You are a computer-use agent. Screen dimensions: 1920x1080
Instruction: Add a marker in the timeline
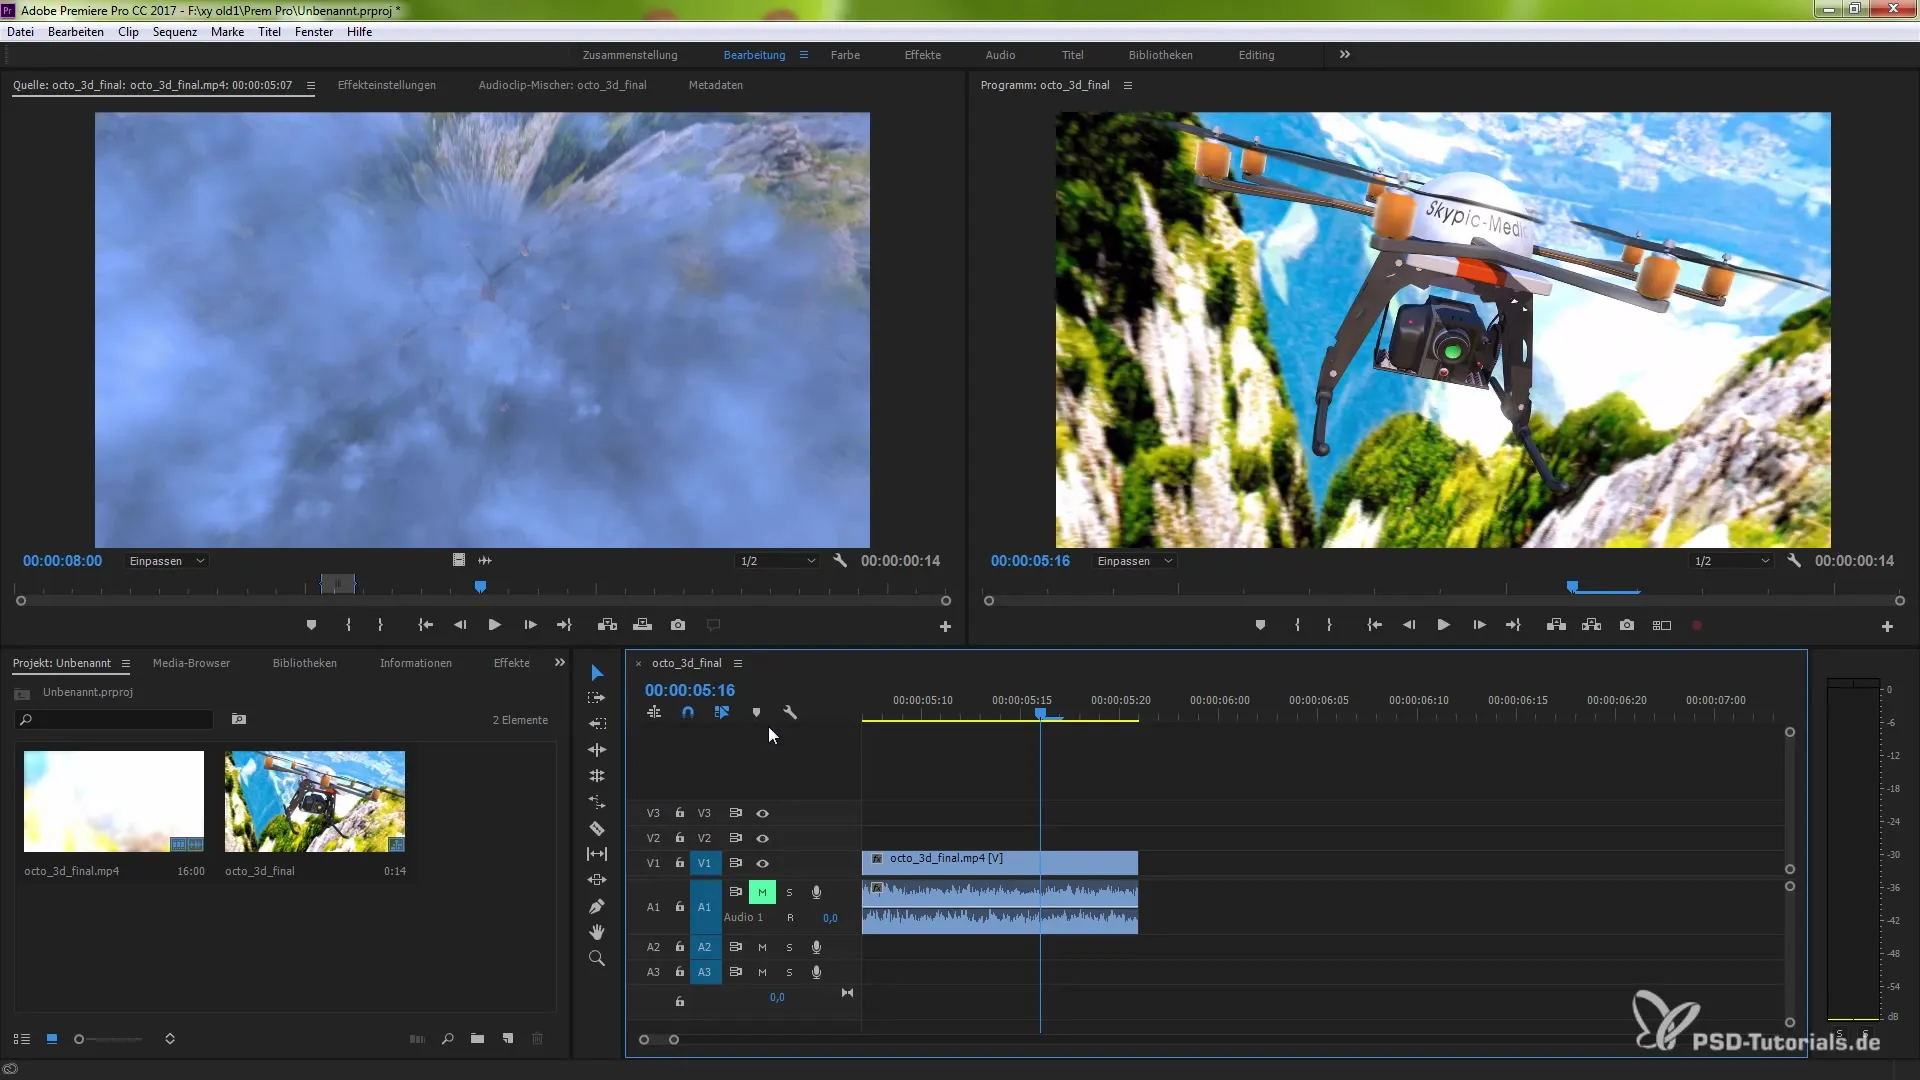[x=756, y=713]
